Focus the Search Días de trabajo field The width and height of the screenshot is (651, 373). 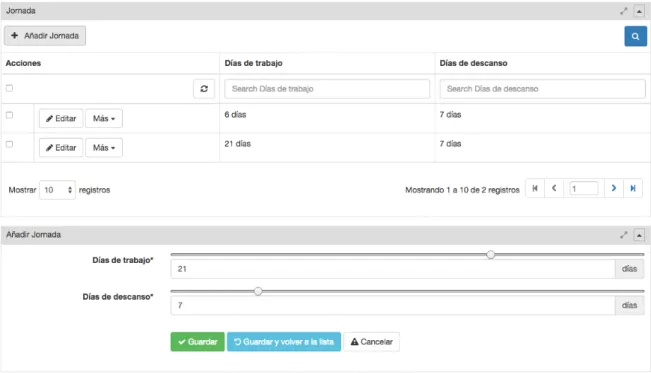[327, 89]
